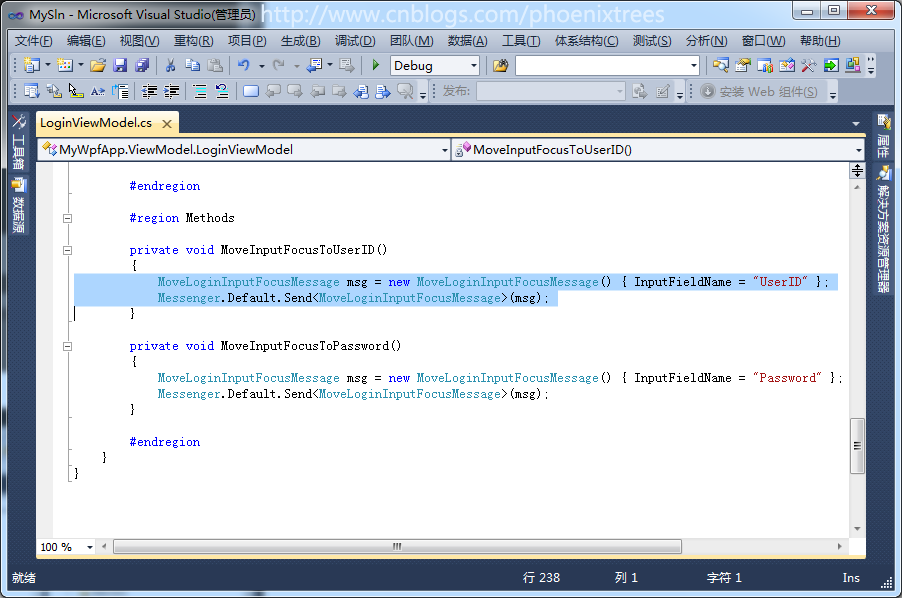Open the 解决方案资源管理器 side tab
The height and width of the screenshot is (598, 902).
click(x=884, y=229)
